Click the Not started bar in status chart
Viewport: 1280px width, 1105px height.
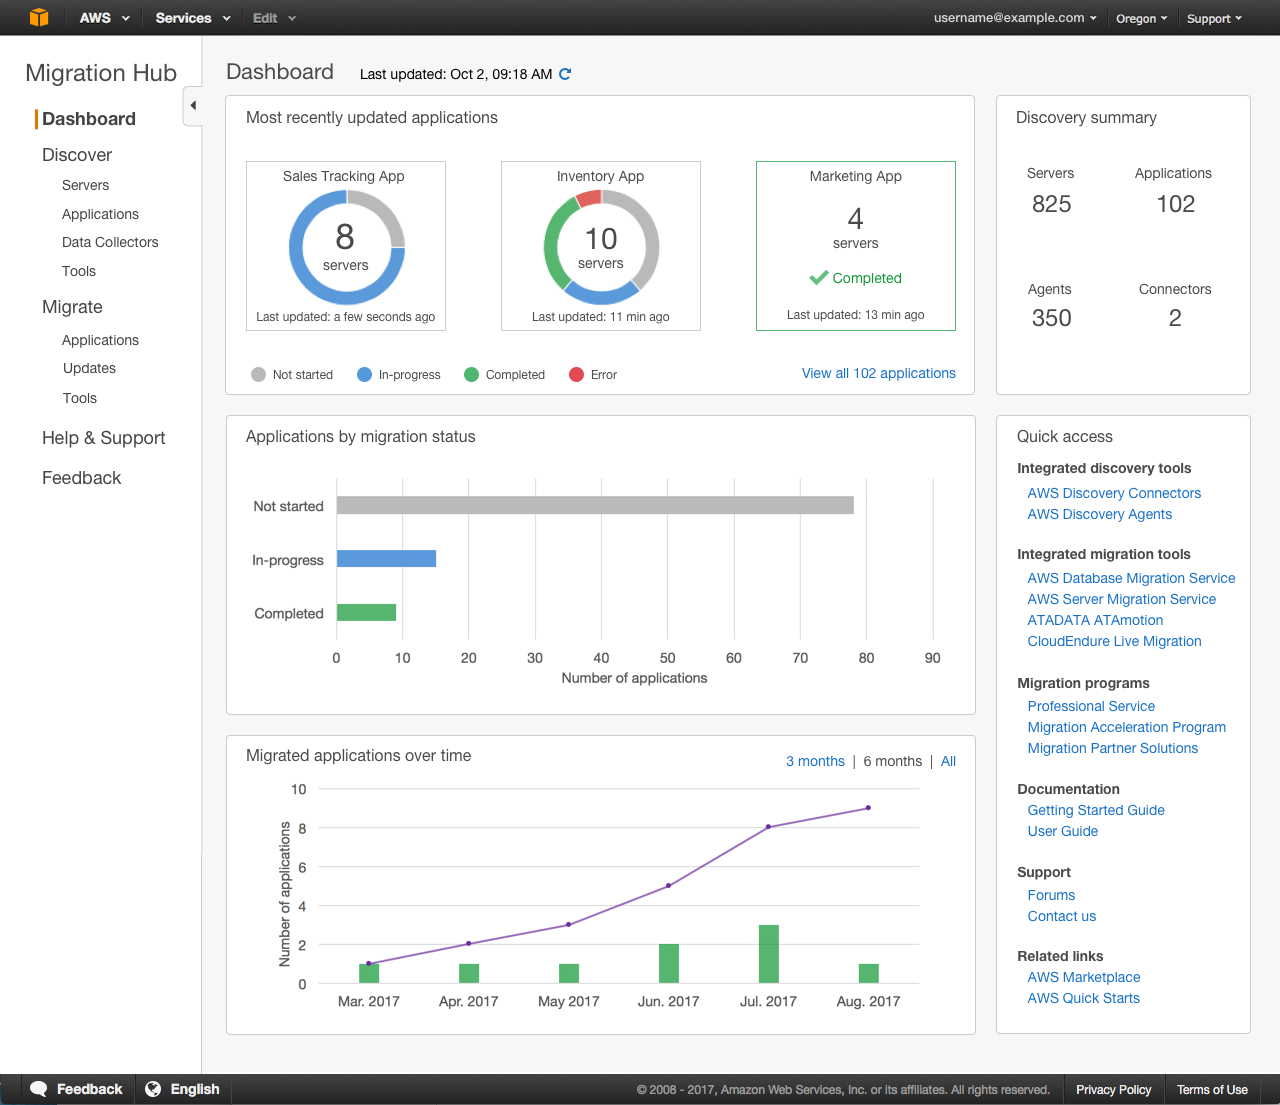tap(595, 505)
